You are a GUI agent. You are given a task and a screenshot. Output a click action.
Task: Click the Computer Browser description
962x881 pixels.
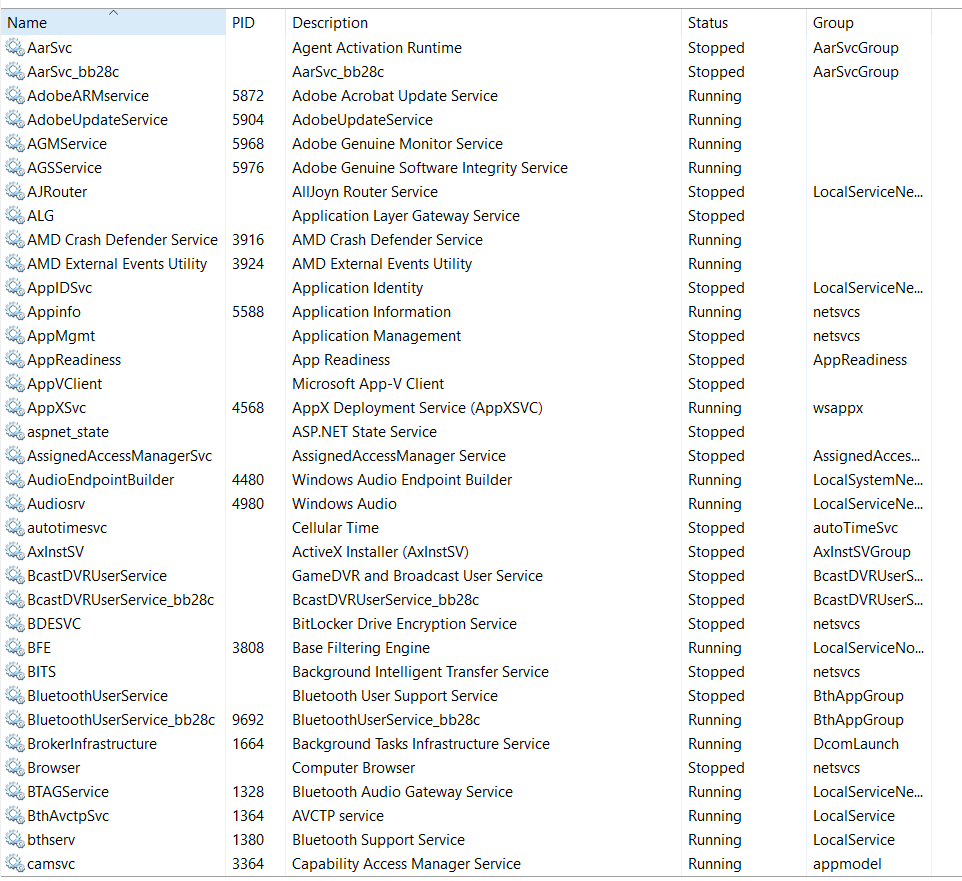click(x=353, y=768)
